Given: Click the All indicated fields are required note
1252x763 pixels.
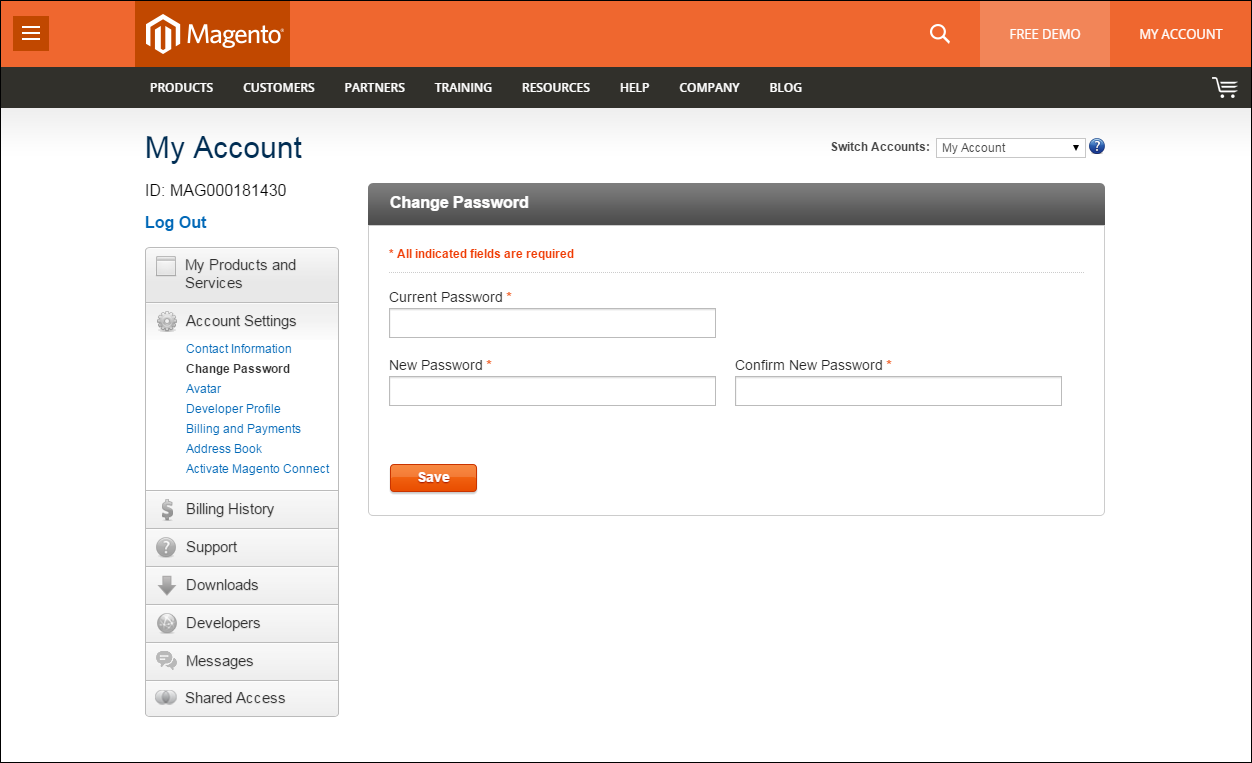Looking at the screenshot, I should pyautogui.click(x=481, y=254).
